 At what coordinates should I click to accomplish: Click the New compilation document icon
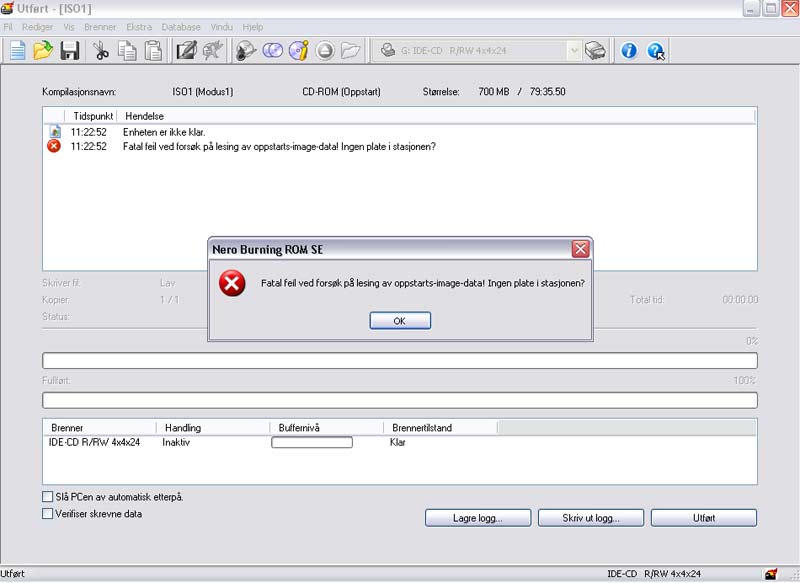coord(17,50)
